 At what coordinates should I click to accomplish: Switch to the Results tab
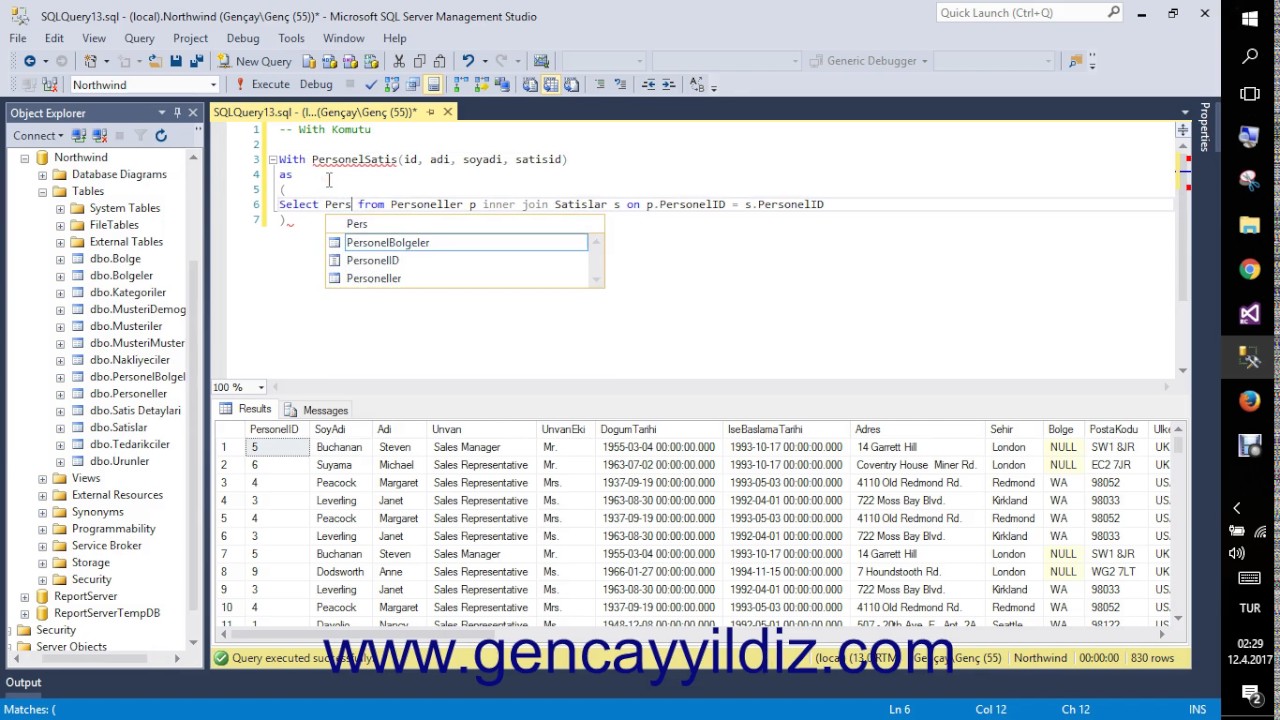click(246, 409)
